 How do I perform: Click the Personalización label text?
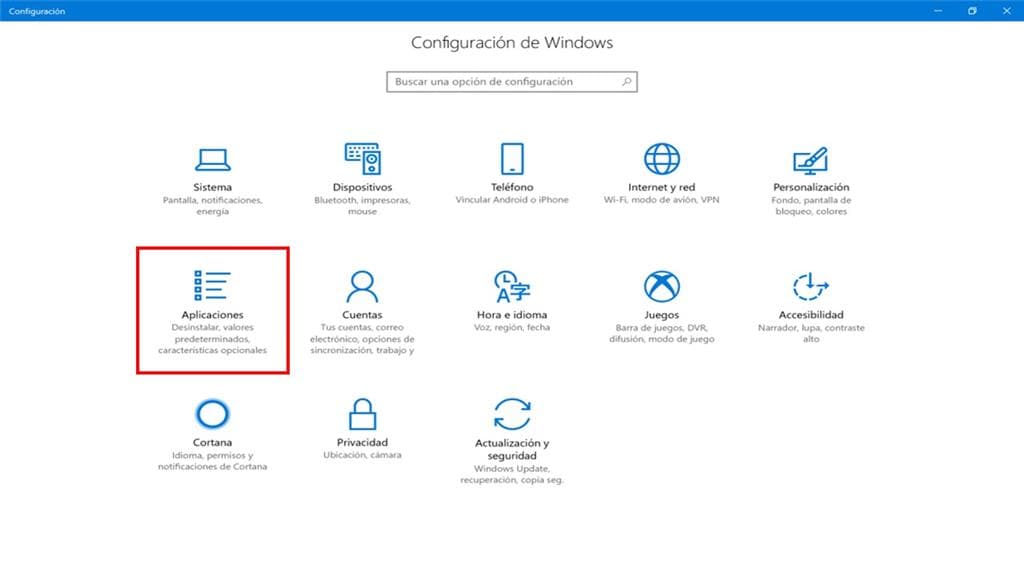[x=811, y=187]
